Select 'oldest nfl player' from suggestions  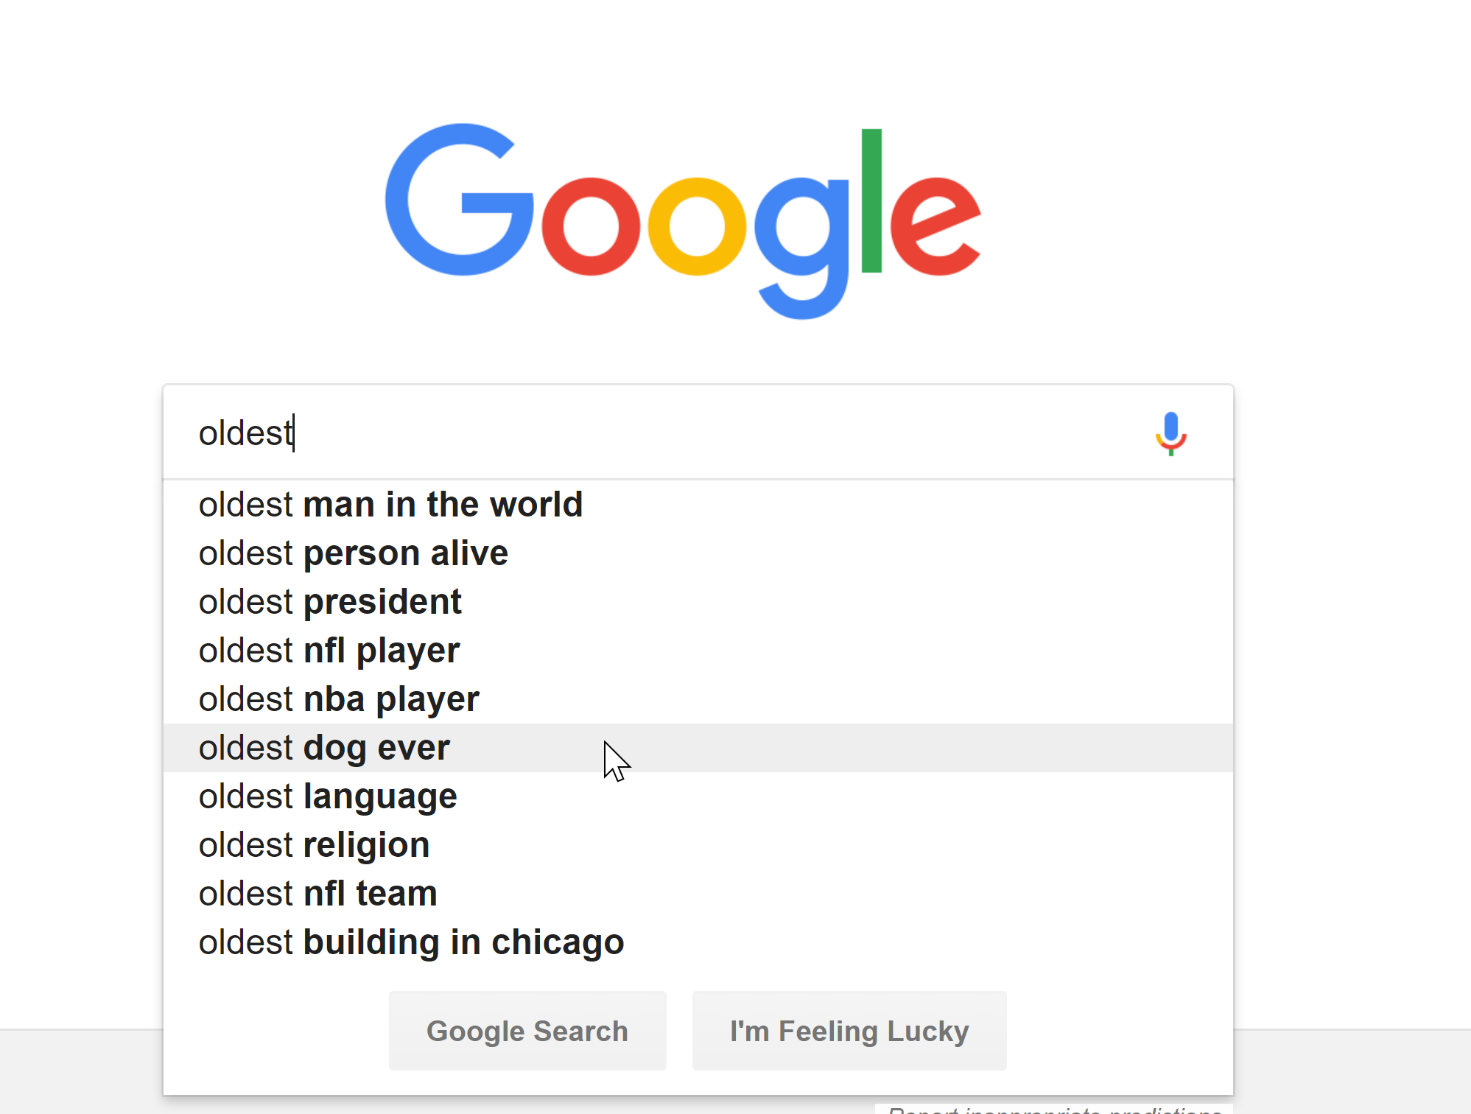coord(698,651)
